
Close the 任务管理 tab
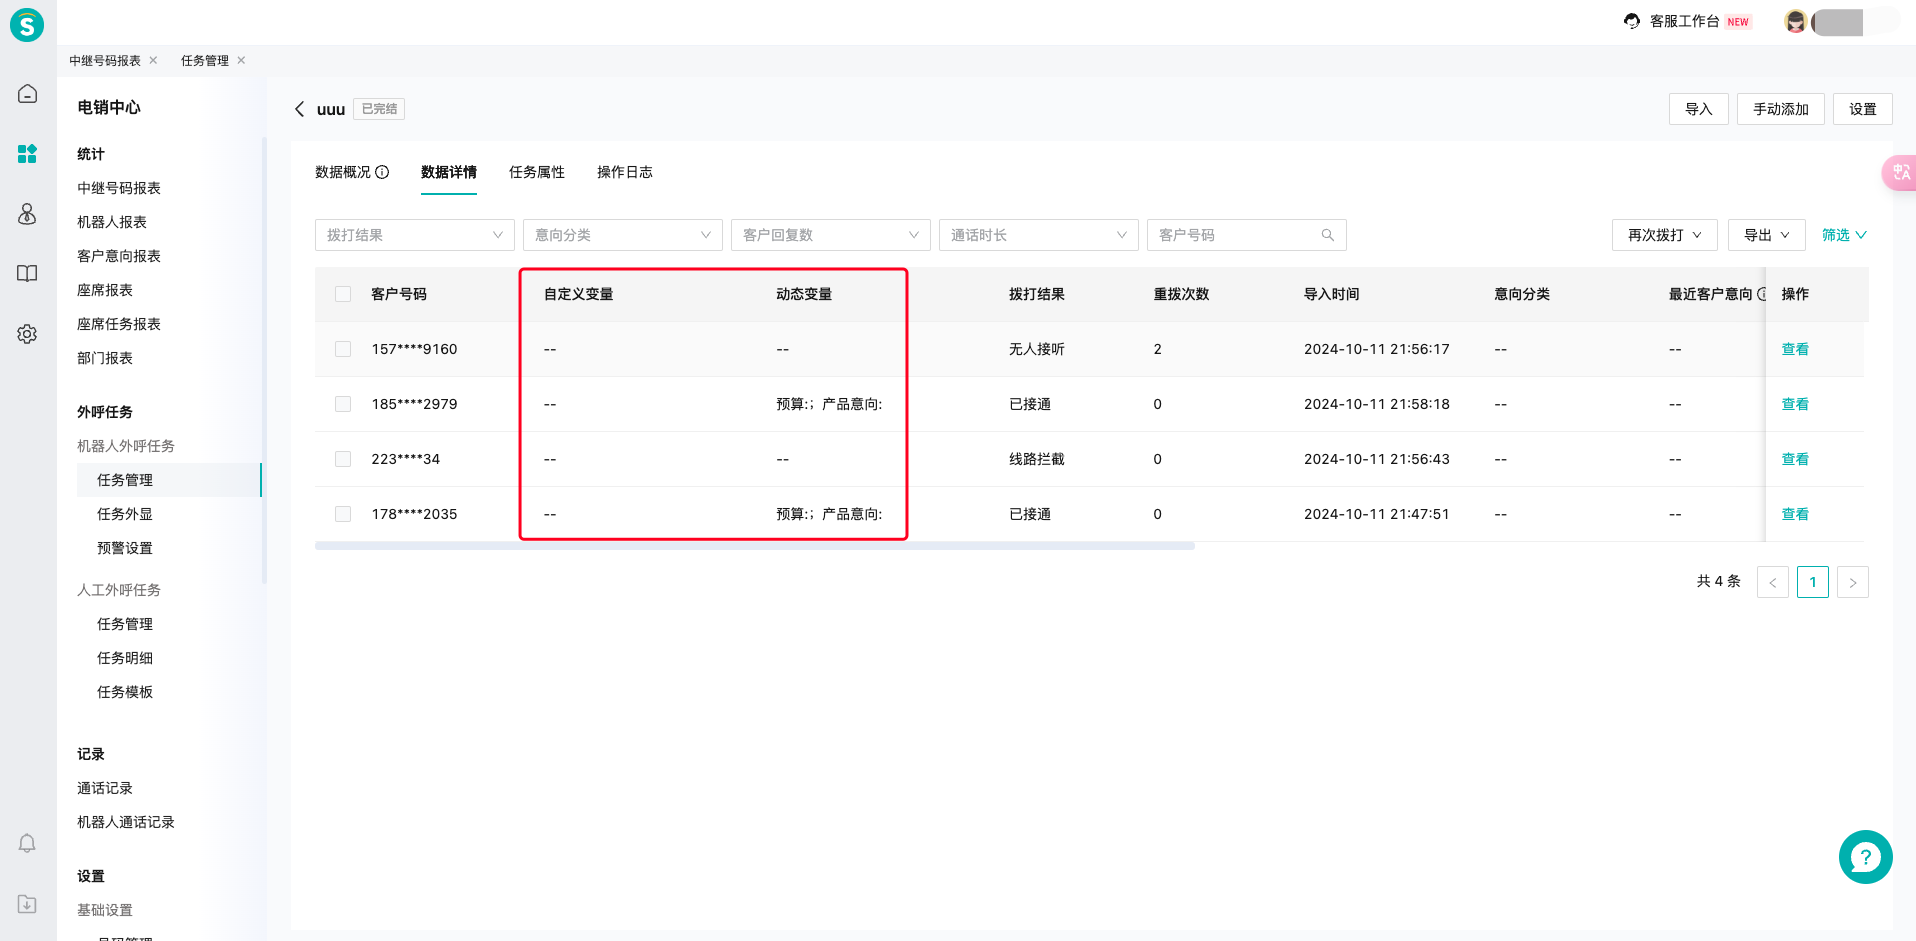point(241,60)
